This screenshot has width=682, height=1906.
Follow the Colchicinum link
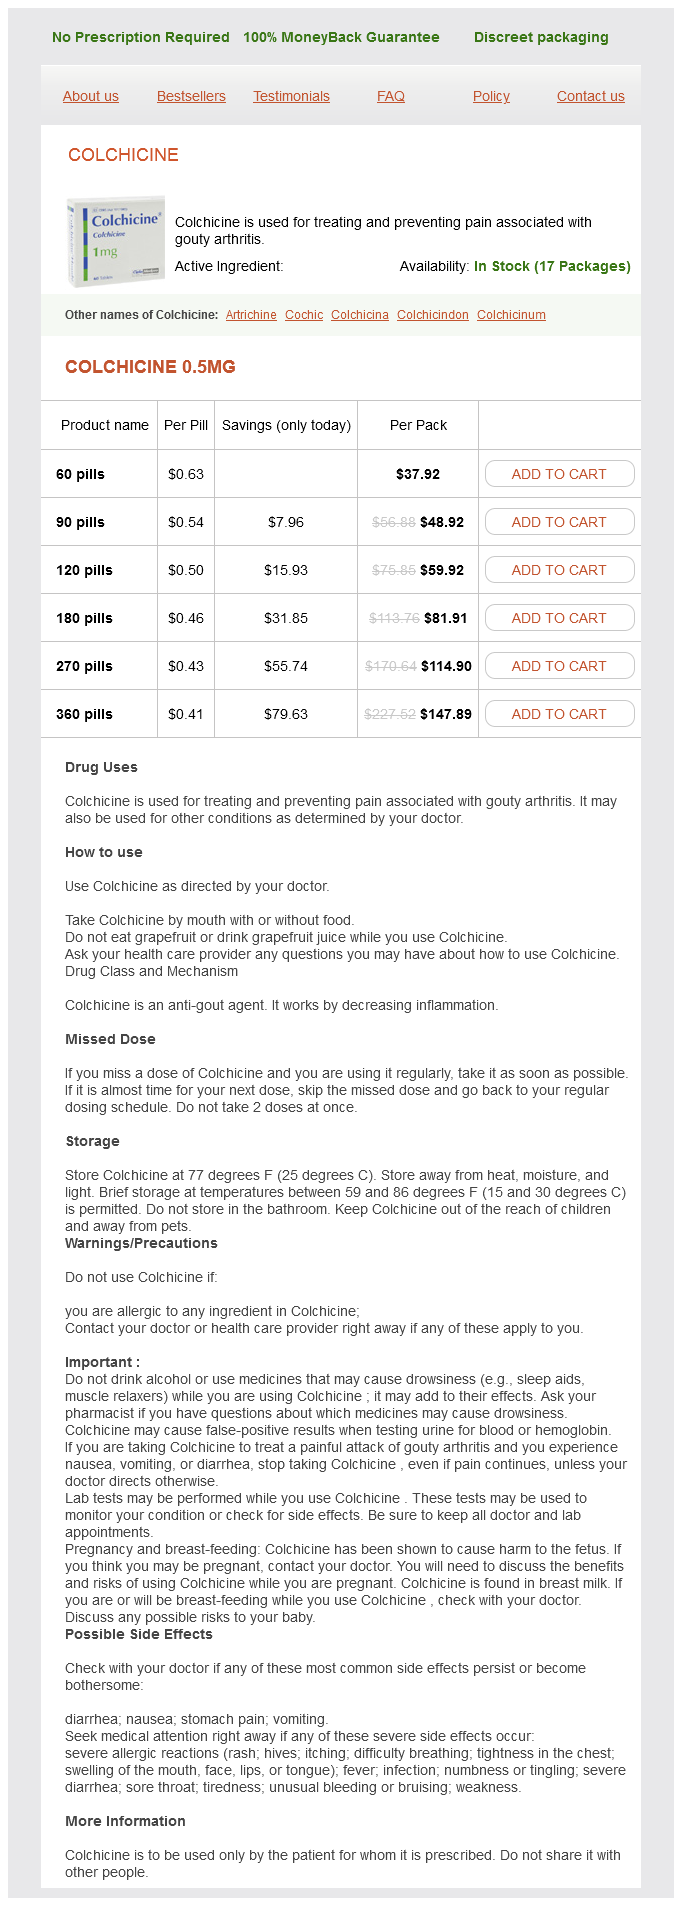tap(511, 315)
